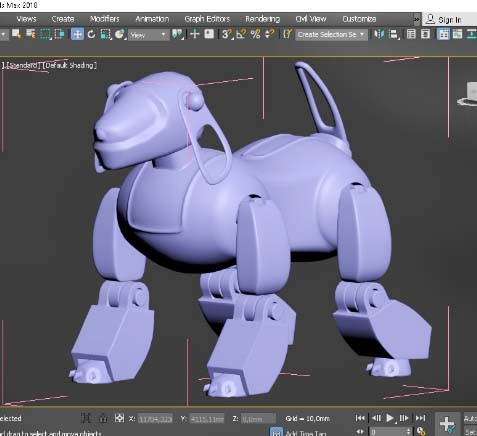Click the Align tool icon
Screen dimensions: 477x436
[x=394, y=34]
